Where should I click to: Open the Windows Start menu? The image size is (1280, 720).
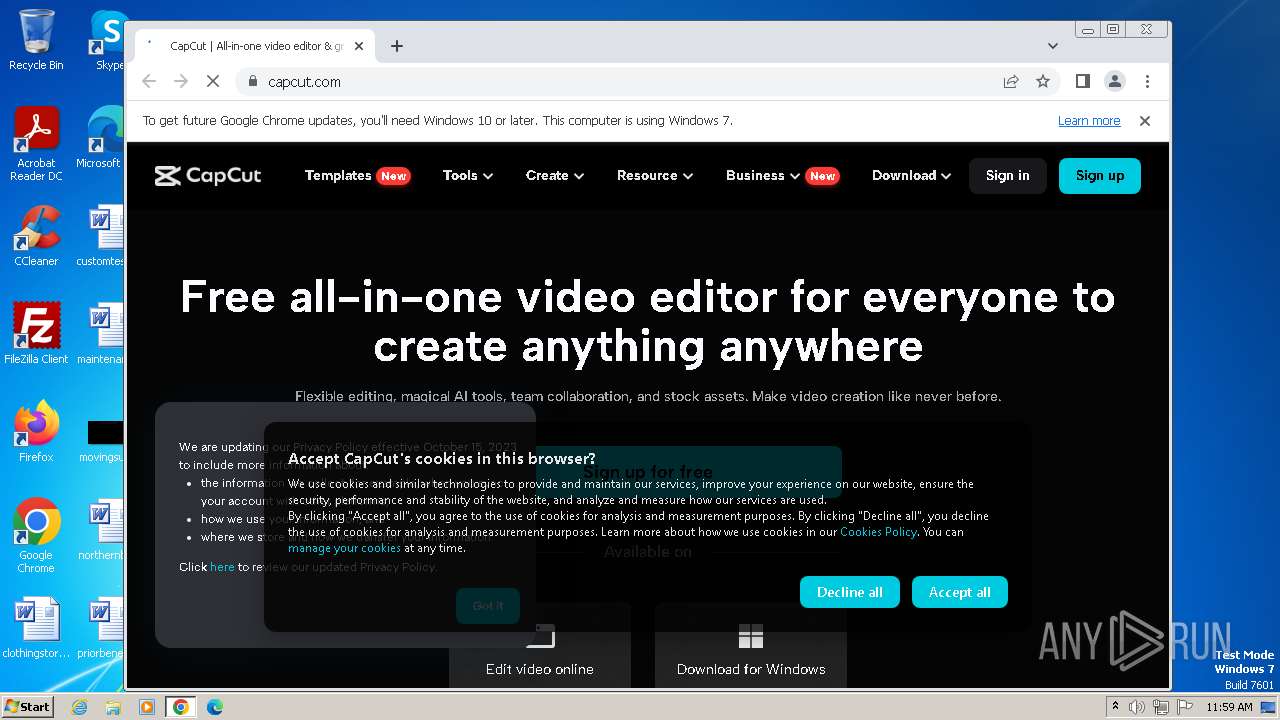pyautogui.click(x=27, y=706)
